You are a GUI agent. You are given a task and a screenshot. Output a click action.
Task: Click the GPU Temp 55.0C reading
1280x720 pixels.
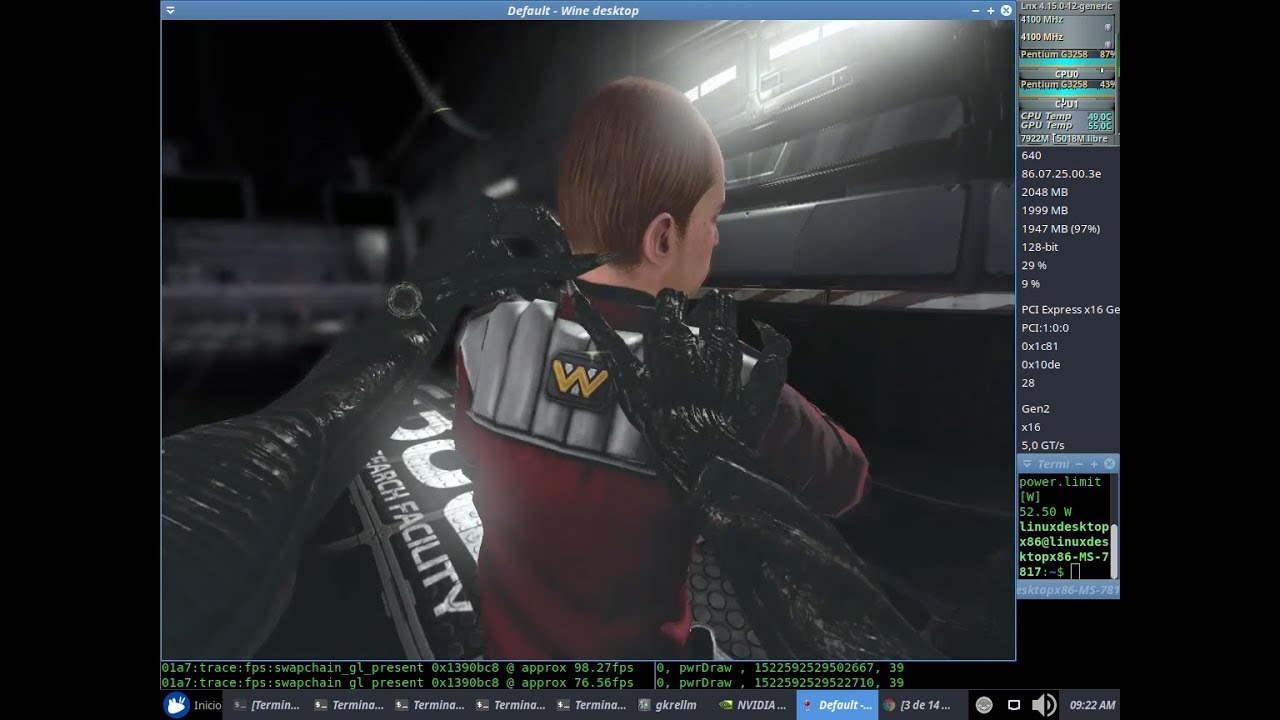(x=1066, y=126)
